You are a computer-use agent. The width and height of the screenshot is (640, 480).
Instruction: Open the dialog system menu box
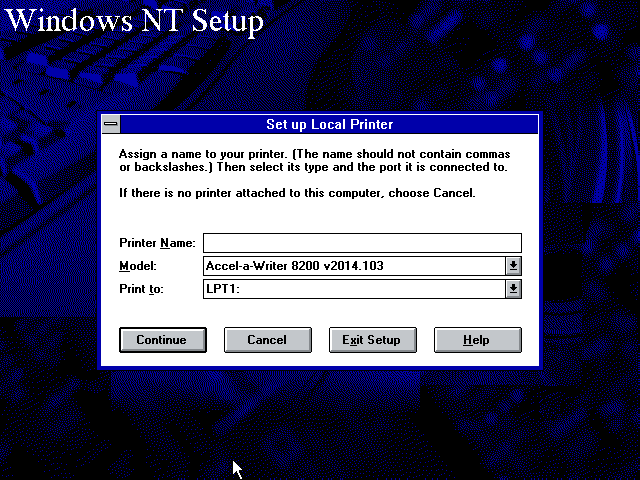pos(111,124)
